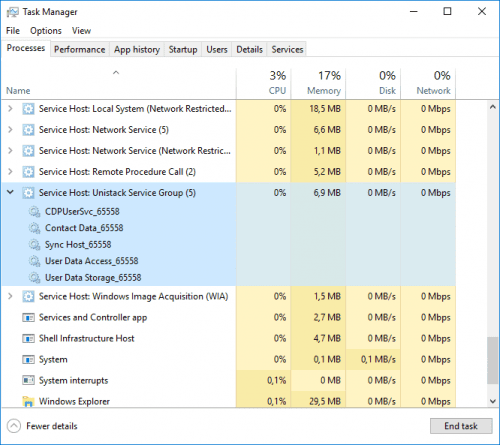Screen dimensions: 500x445
Task: Click the icon beside the System process
Action: pos(28,360)
